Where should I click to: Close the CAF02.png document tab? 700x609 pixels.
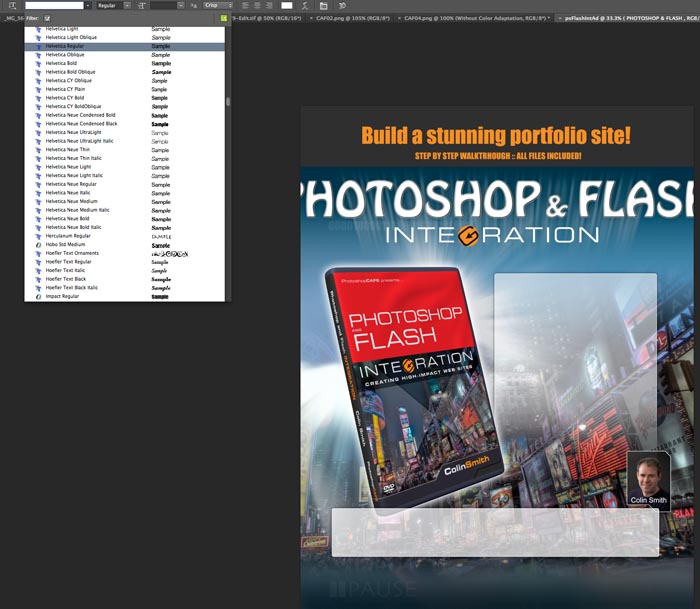click(x=311, y=18)
